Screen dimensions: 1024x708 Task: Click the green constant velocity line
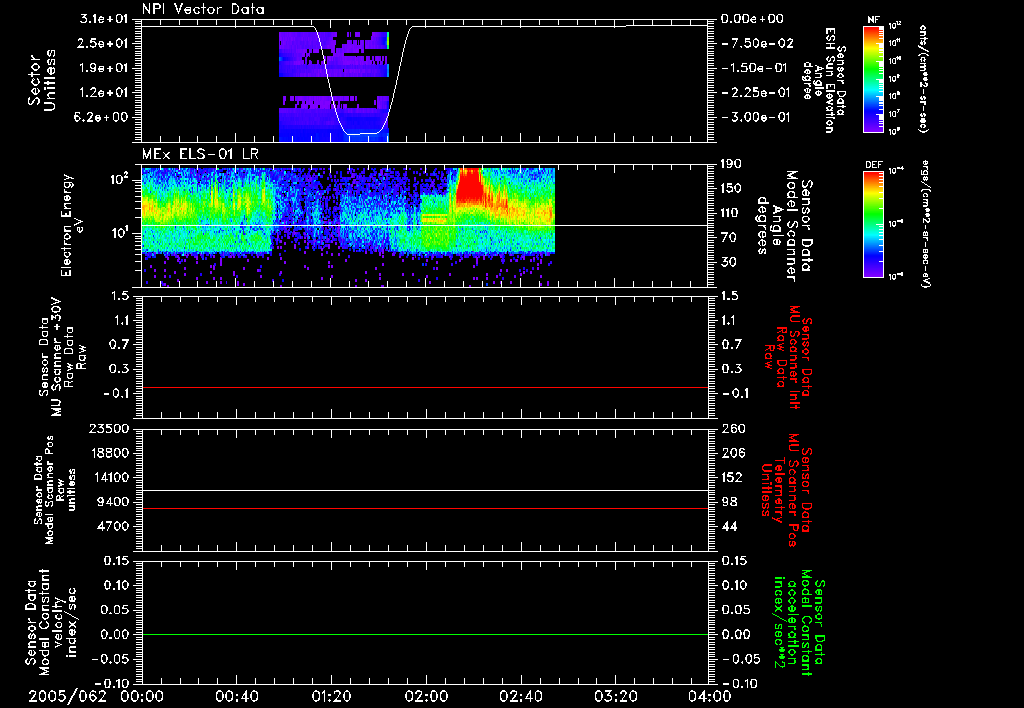pyautogui.click(x=425, y=634)
